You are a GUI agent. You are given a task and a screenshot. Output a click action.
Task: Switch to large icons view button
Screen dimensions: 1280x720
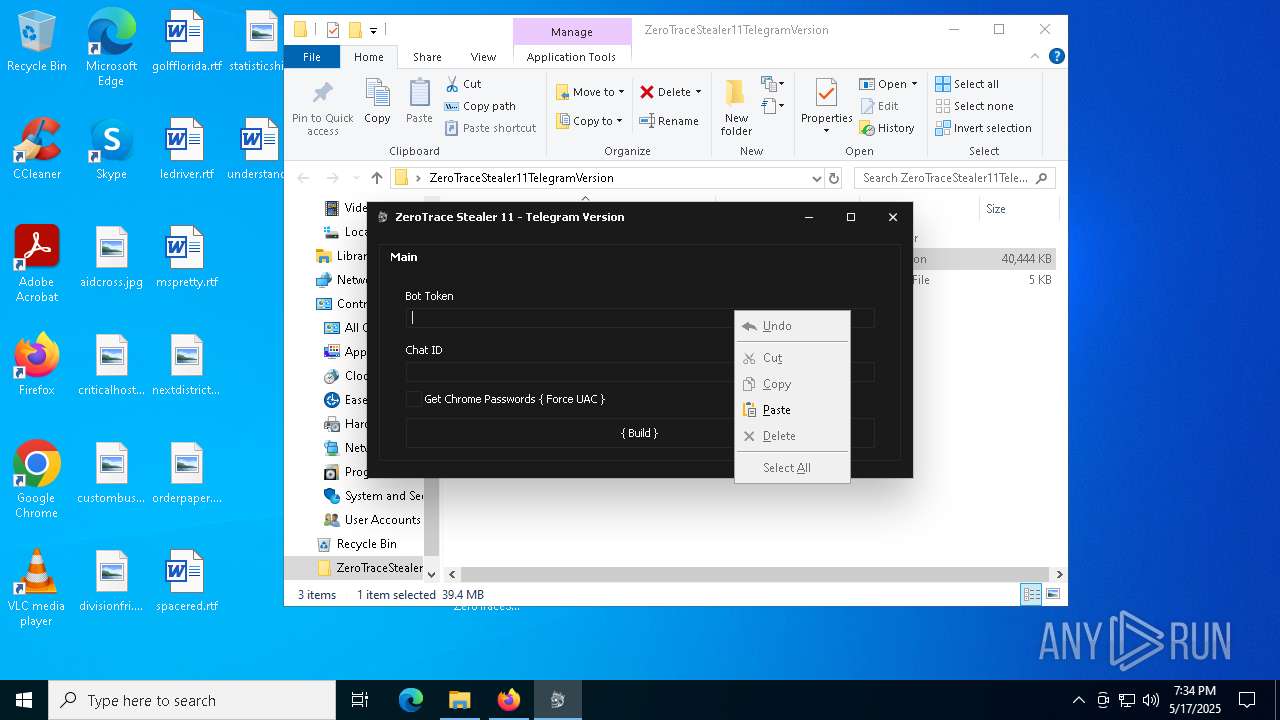click(x=1052, y=595)
